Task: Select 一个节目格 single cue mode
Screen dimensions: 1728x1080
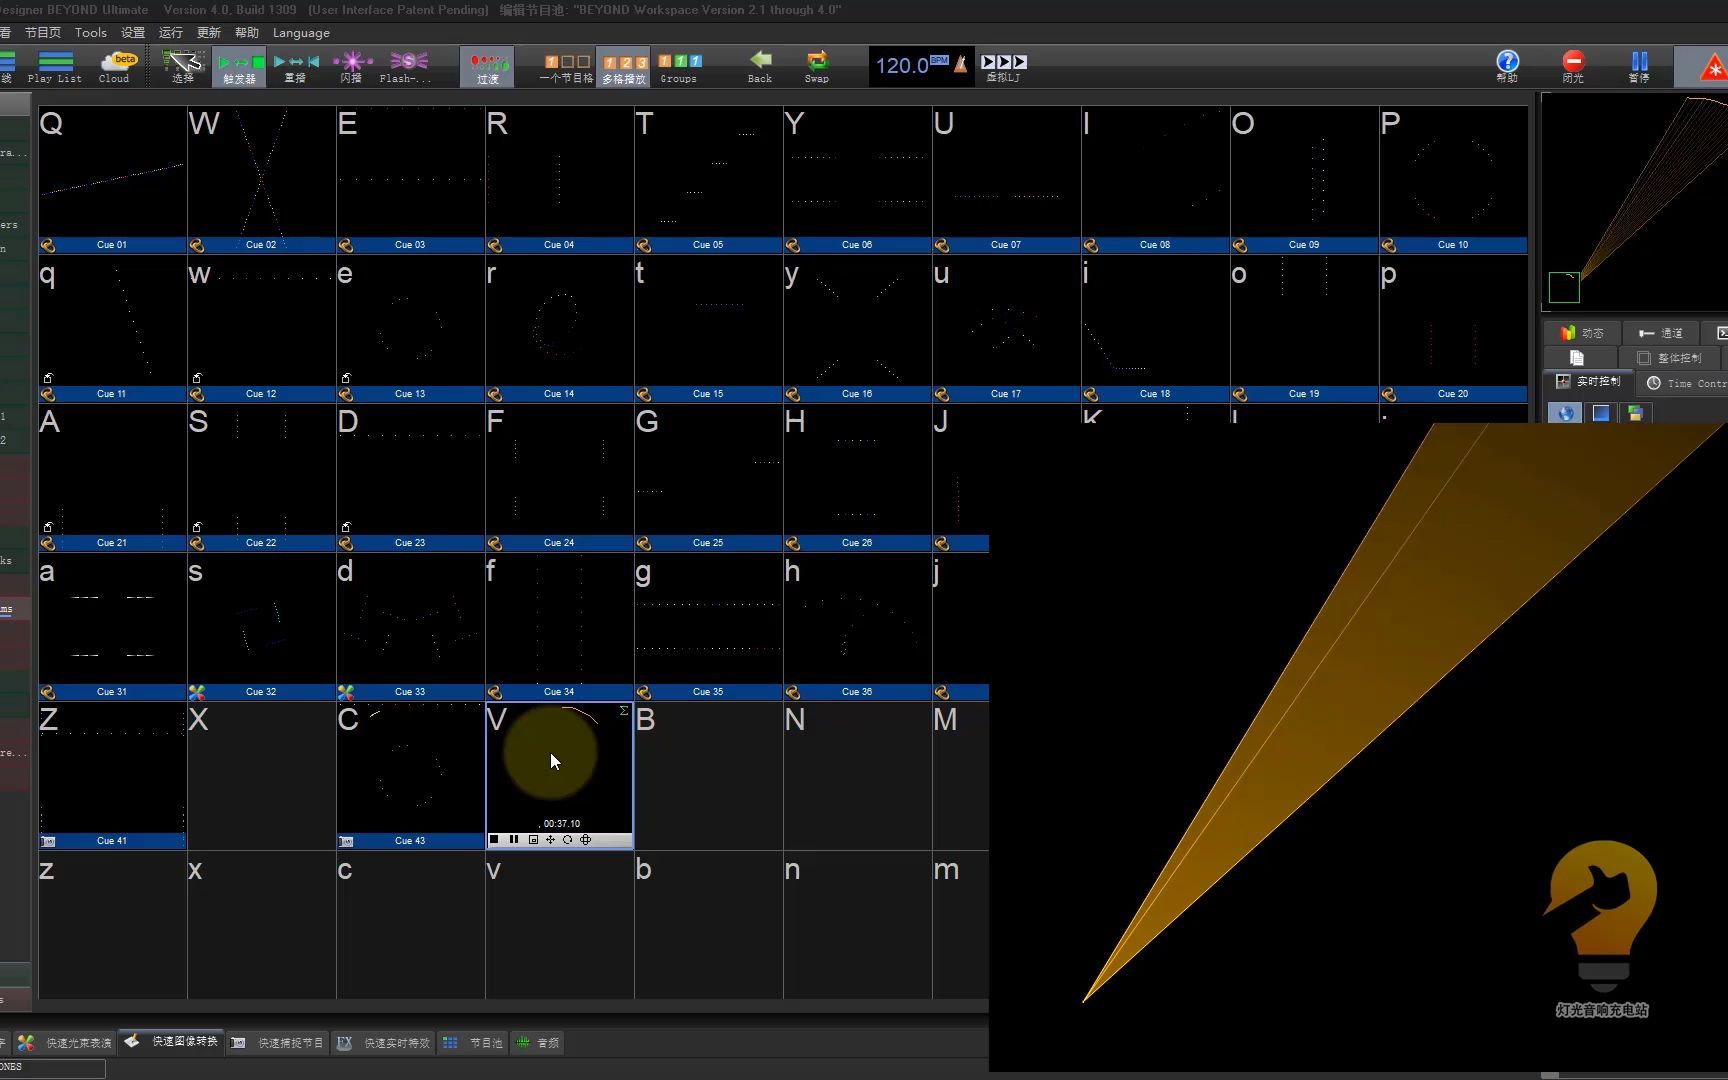Action: [566, 67]
